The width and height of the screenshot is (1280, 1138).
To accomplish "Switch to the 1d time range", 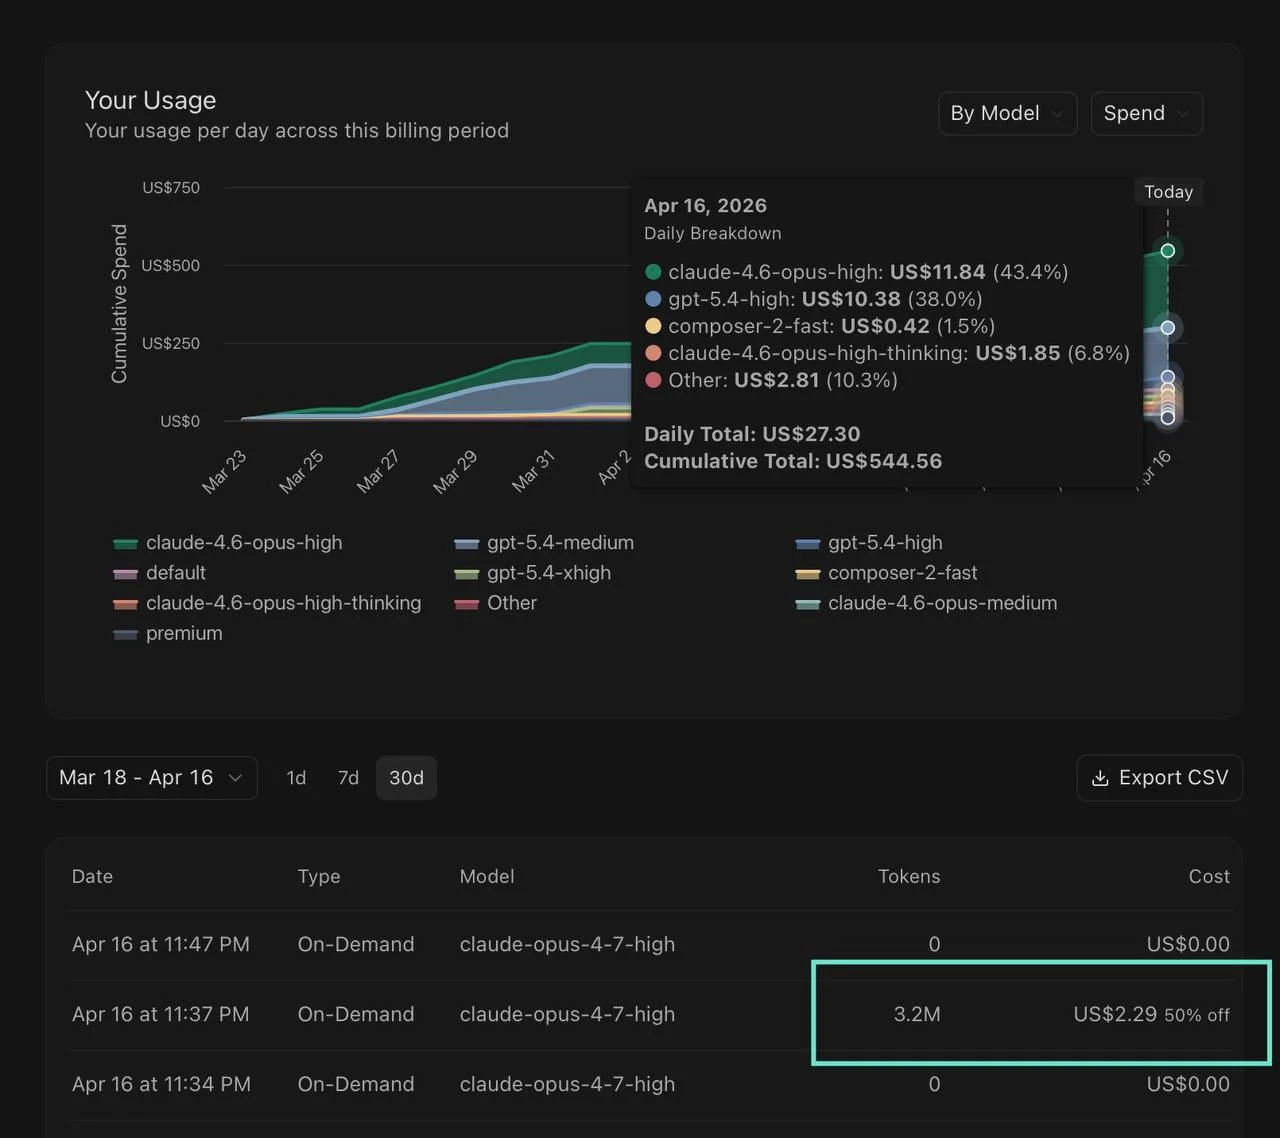I will pos(296,778).
